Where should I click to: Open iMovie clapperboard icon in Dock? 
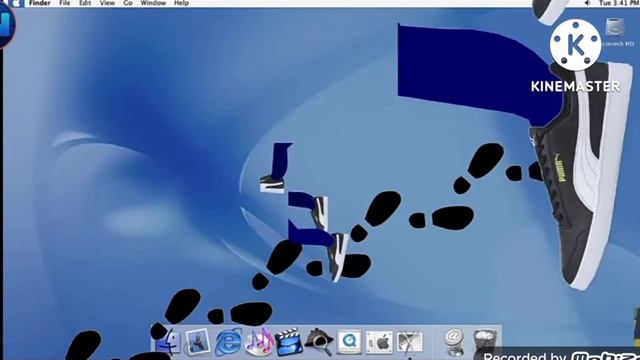point(289,342)
